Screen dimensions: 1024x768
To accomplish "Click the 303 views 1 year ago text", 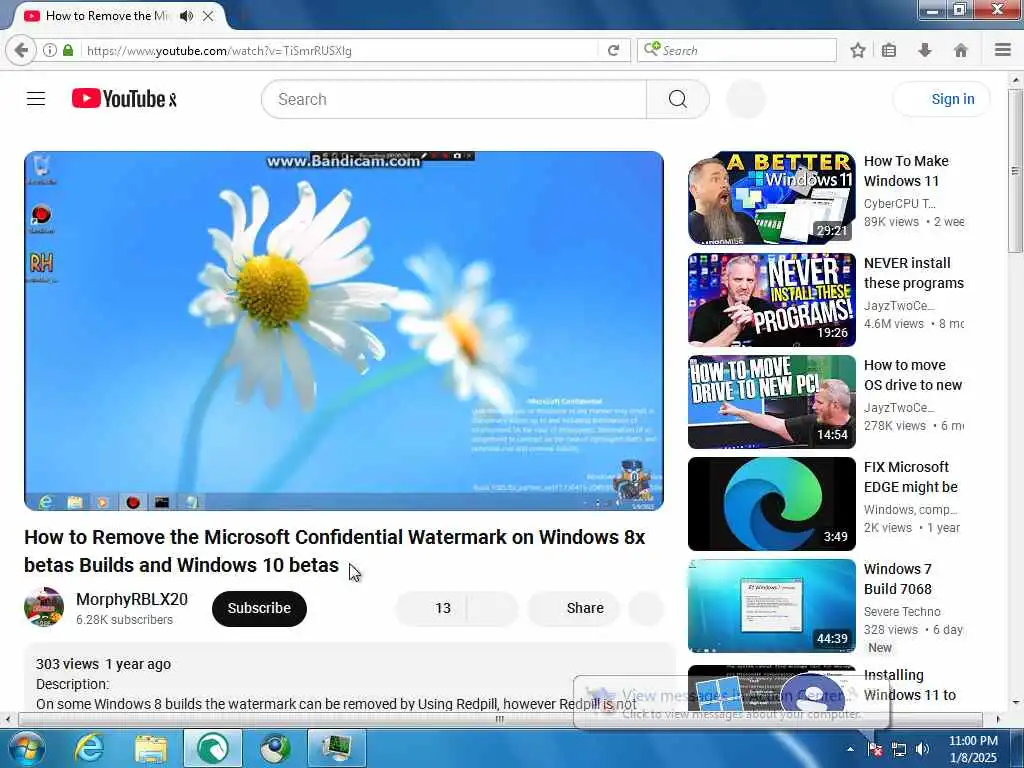I will [x=103, y=664].
